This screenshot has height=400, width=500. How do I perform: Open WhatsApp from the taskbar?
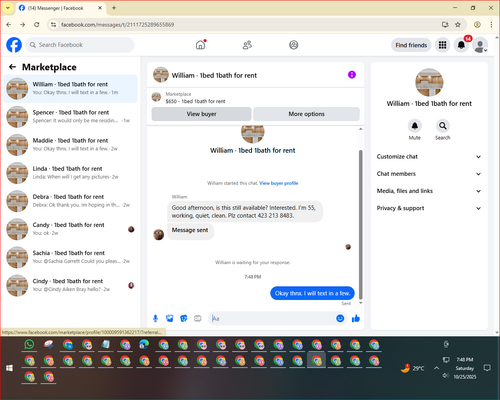click(x=29, y=344)
